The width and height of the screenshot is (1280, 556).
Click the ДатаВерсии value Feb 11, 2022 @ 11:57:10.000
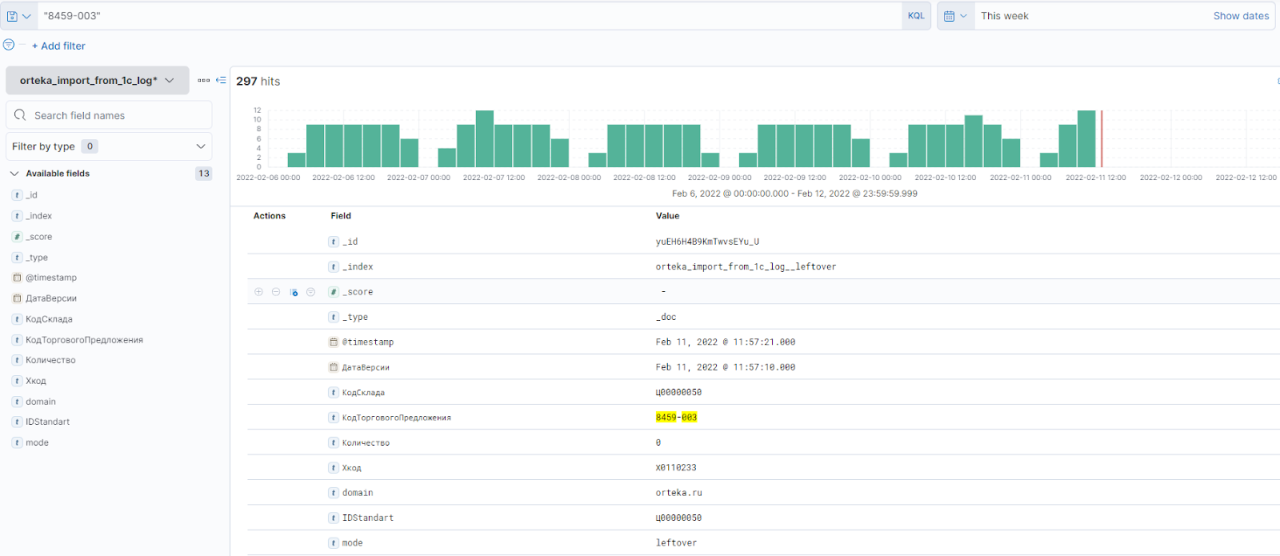(726, 367)
